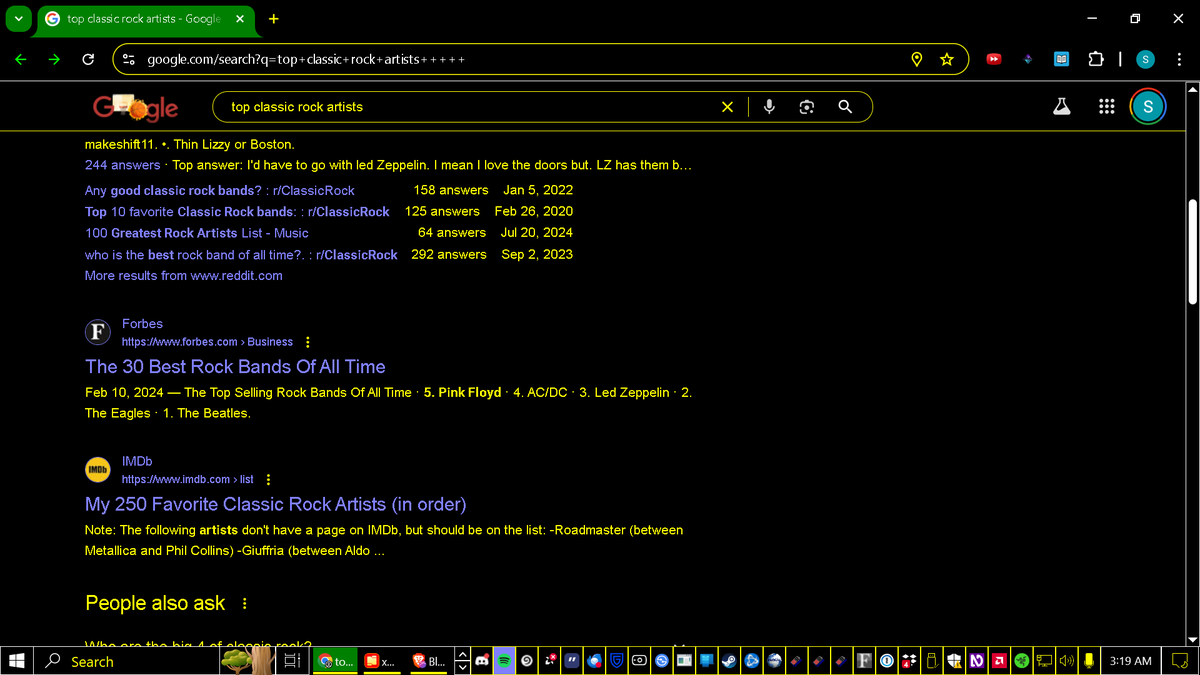The width and height of the screenshot is (1200, 675).
Task: Clear the search box with the X
Action: [x=727, y=107]
